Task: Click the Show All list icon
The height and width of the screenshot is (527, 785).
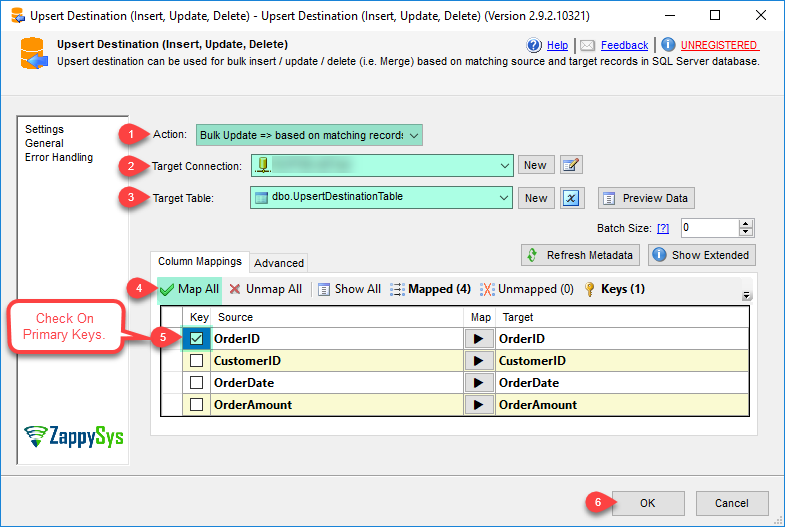Action: coord(324,289)
